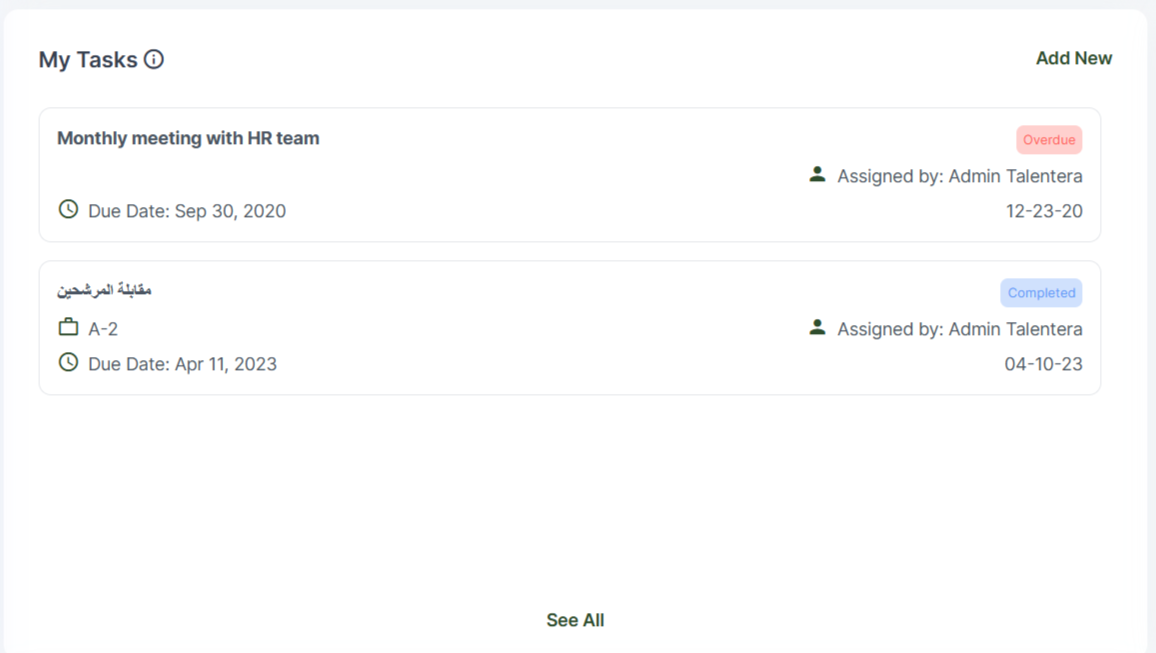Click the blue Completed status badge

point(1041,293)
